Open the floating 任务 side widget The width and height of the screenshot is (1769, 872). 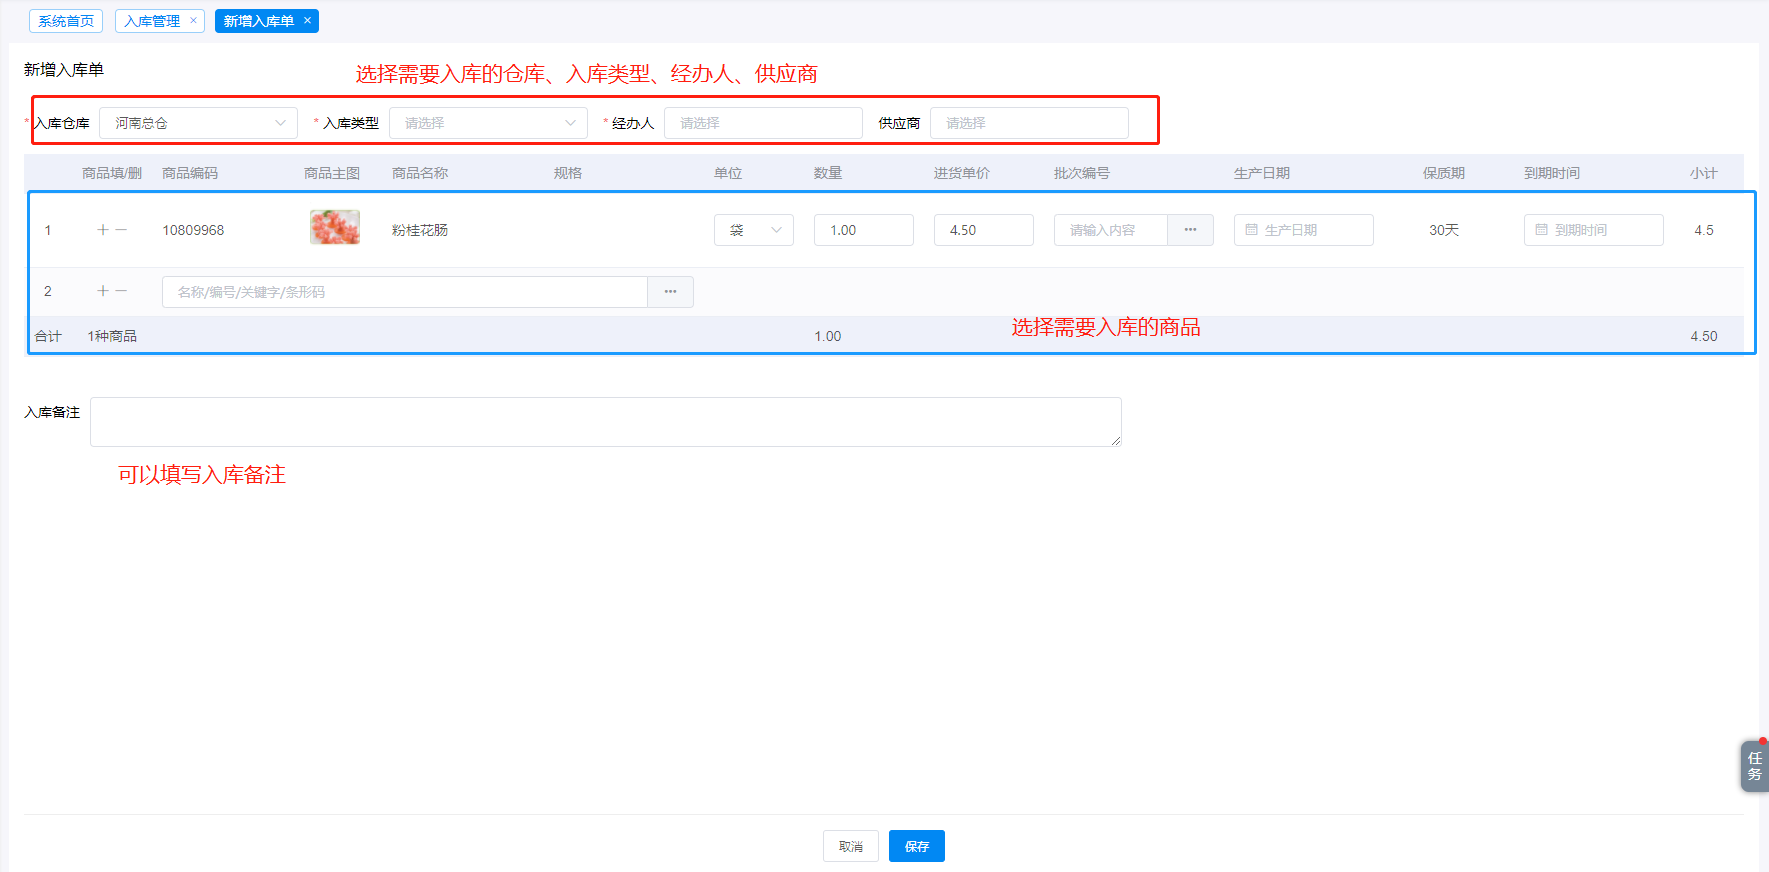point(1754,766)
